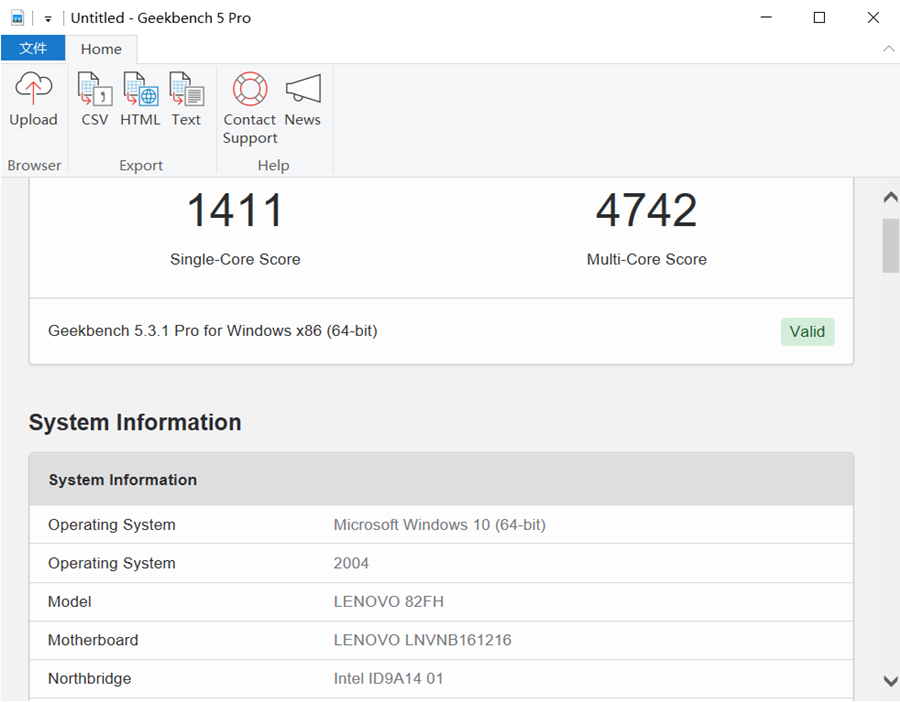Click the Intel ID9A14 01 northbridge value
This screenshot has height=702, width=900.
pyautogui.click(x=389, y=678)
